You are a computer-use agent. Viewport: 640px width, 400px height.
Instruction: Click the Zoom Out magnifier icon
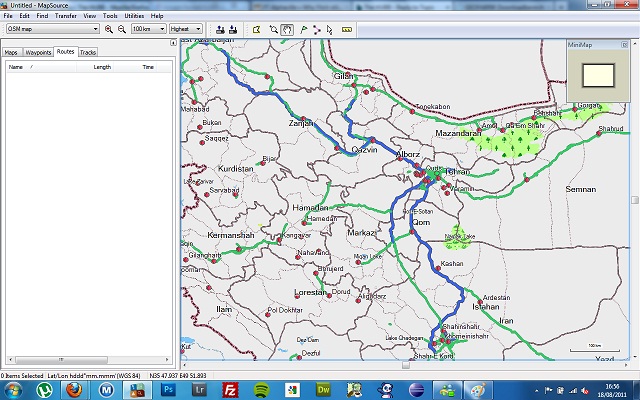pos(122,29)
